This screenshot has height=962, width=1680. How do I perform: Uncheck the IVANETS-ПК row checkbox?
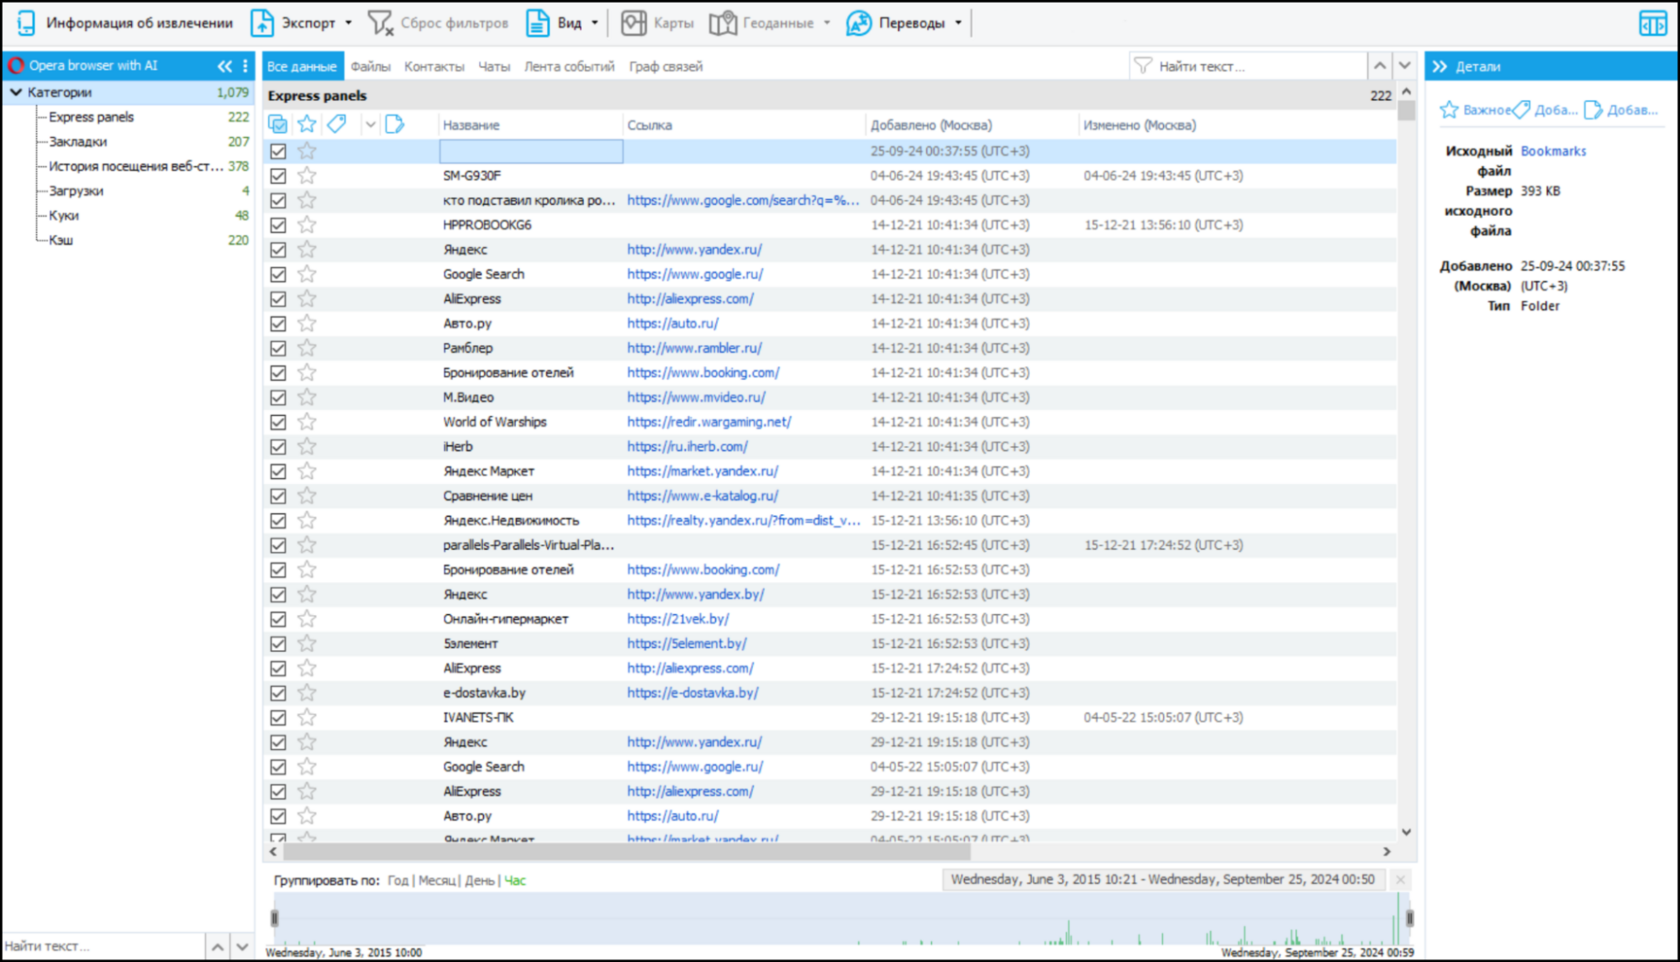click(278, 718)
